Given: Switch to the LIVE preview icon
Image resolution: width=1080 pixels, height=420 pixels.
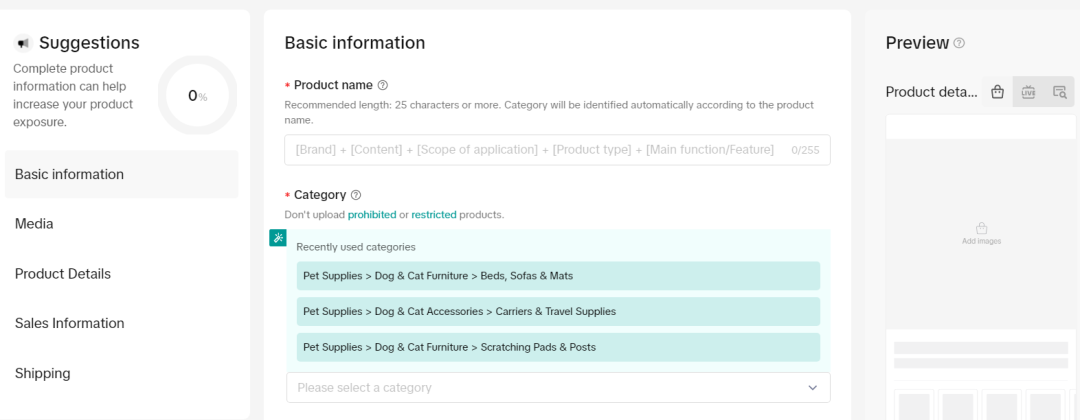Looking at the screenshot, I should (x=1028, y=92).
